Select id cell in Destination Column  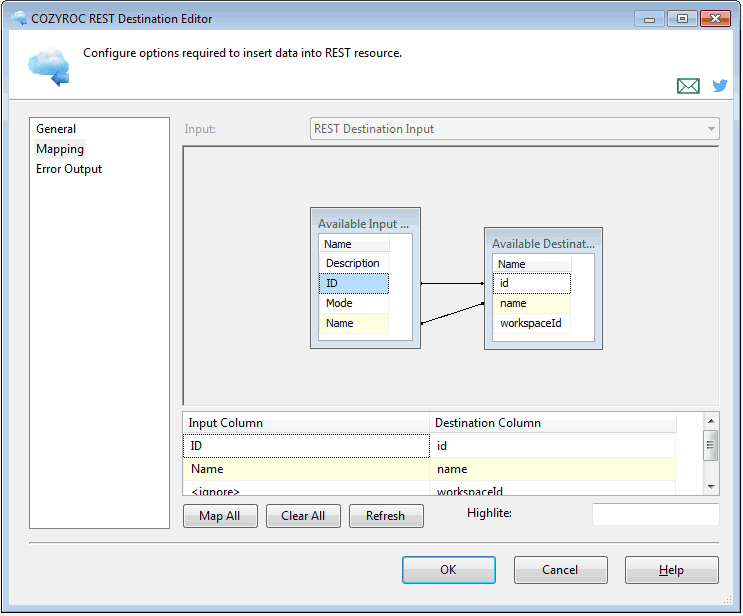tap(553, 446)
